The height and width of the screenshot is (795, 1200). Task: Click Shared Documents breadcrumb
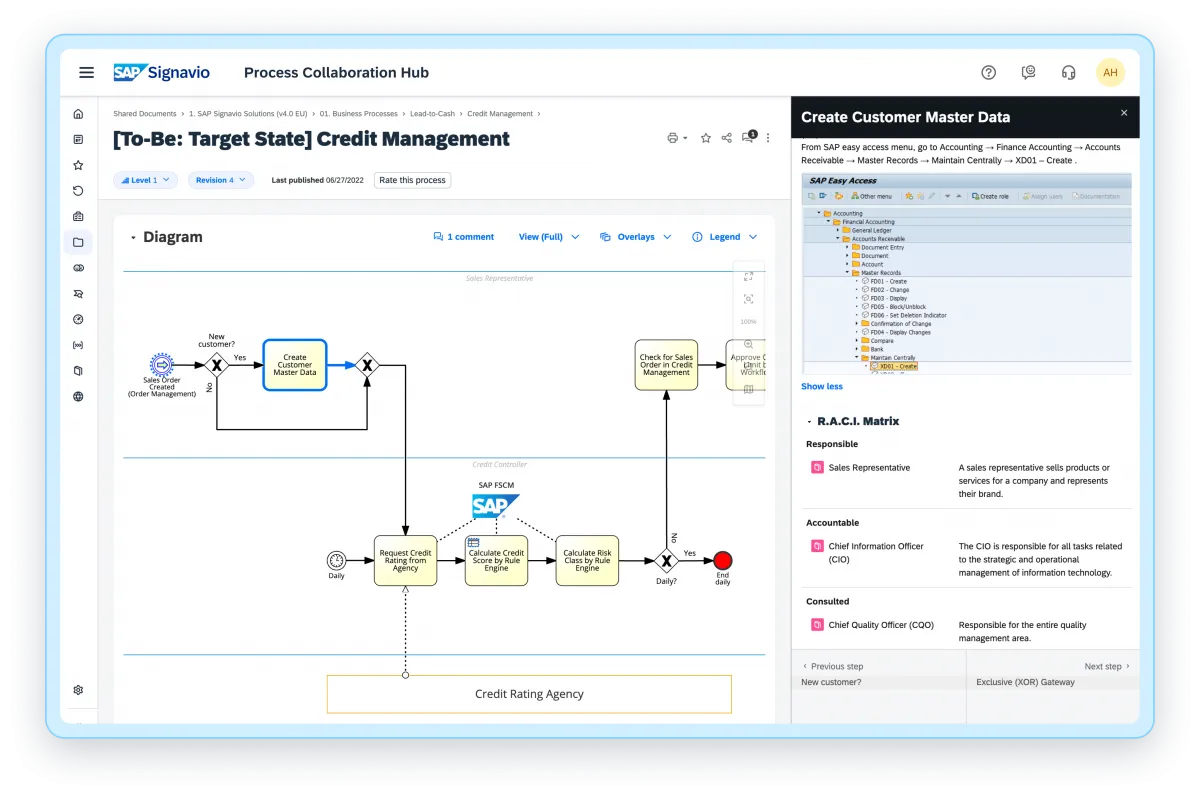[145, 114]
